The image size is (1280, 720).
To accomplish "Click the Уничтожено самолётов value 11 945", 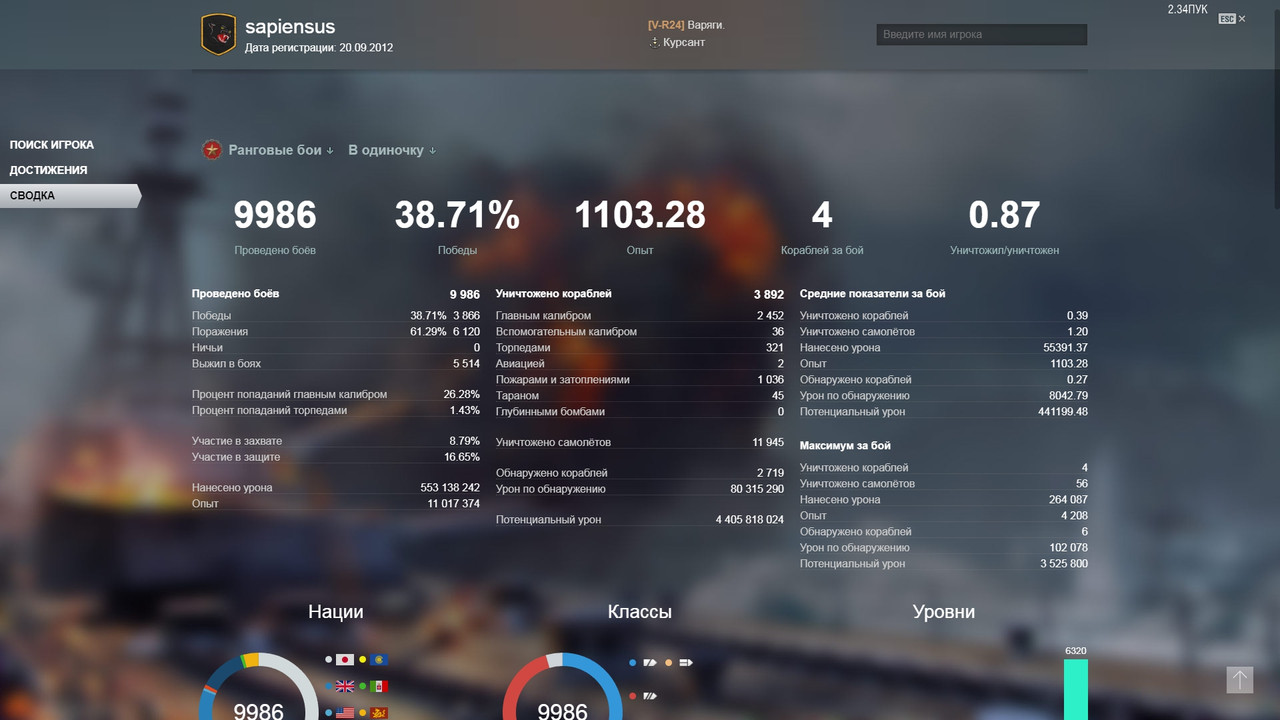I will coord(768,442).
